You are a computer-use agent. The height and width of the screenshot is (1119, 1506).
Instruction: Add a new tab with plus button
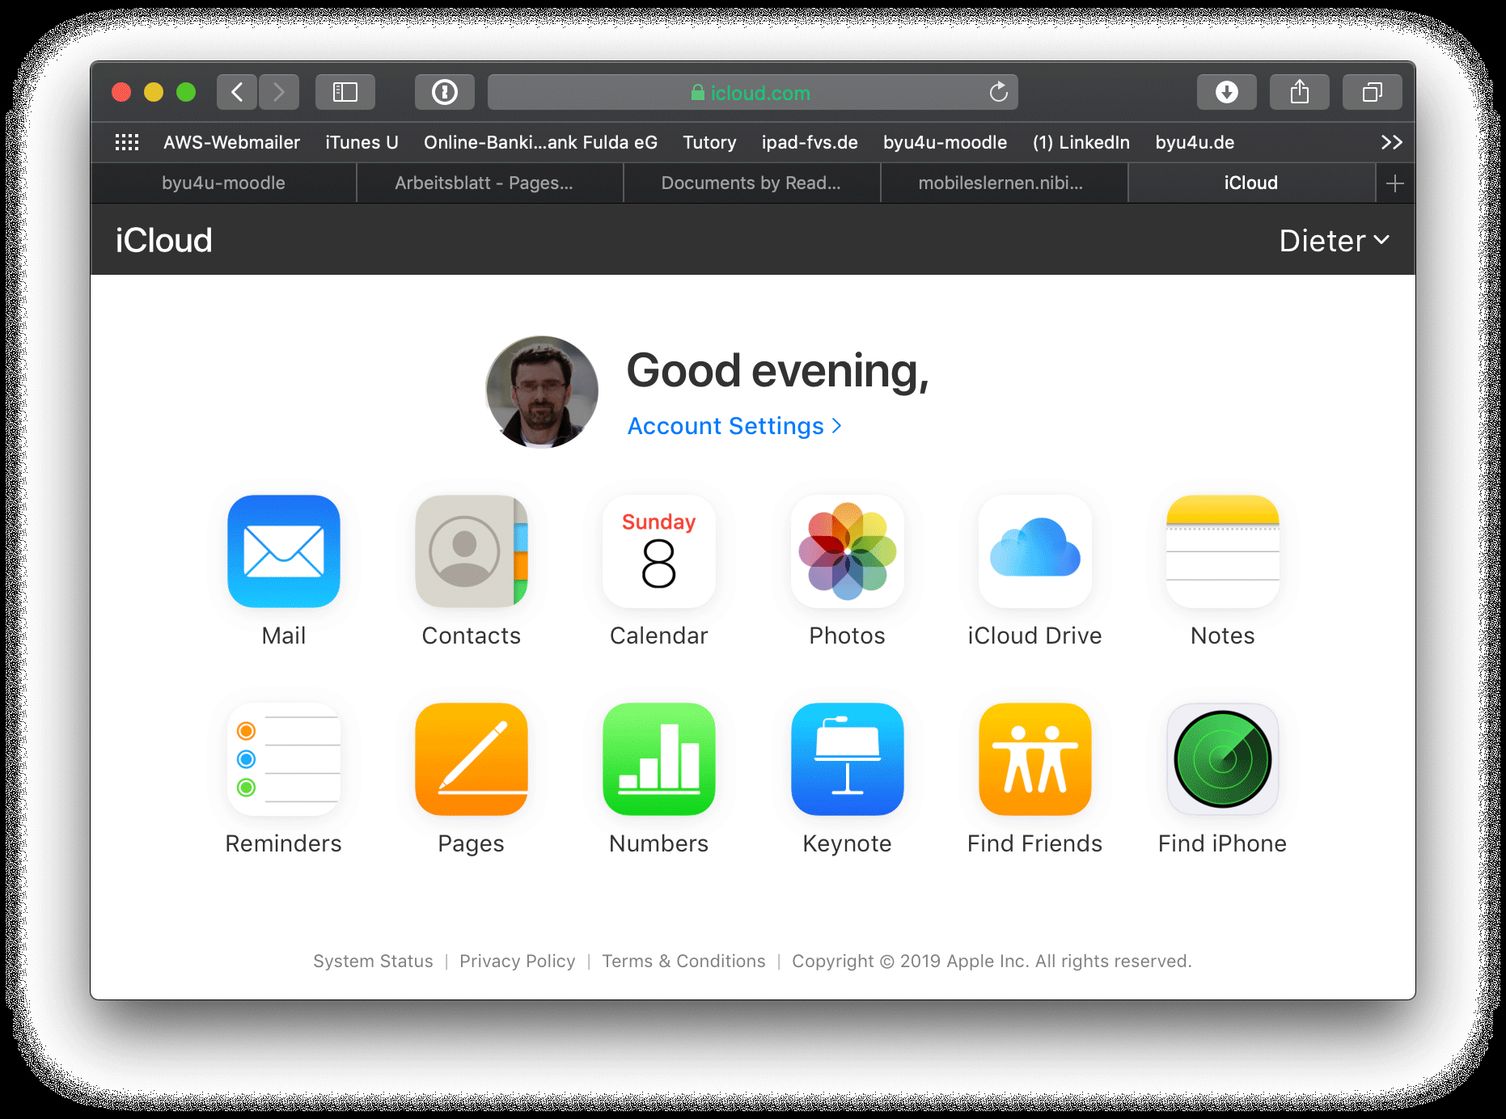click(x=1395, y=183)
